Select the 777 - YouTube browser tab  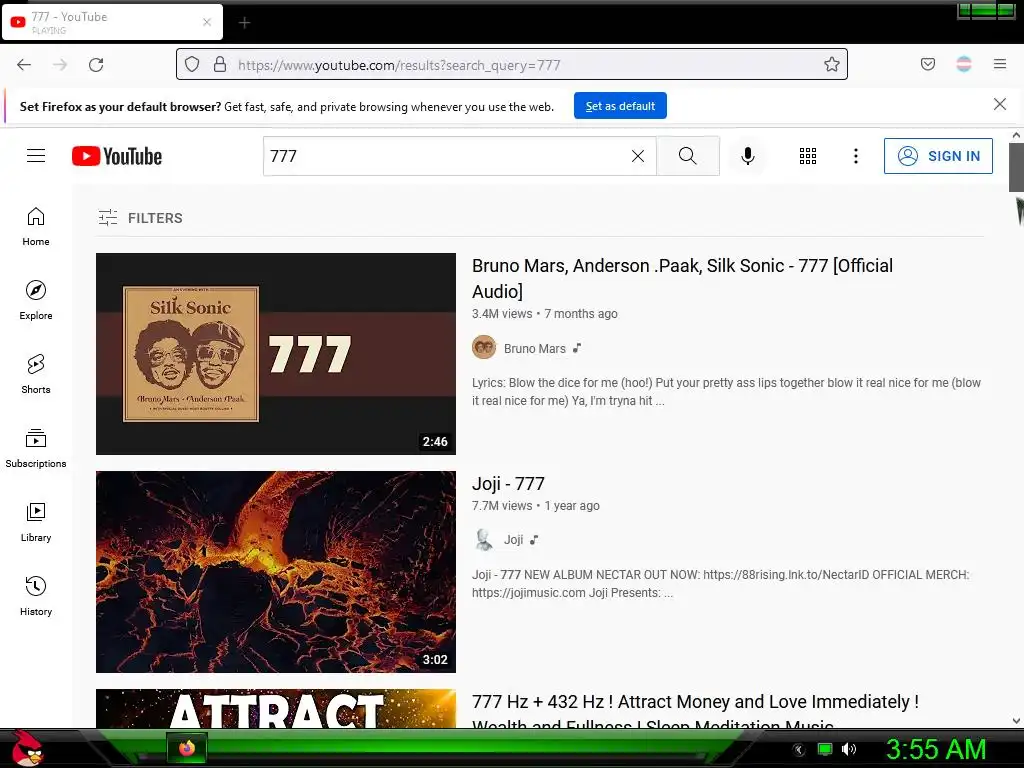coord(112,22)
